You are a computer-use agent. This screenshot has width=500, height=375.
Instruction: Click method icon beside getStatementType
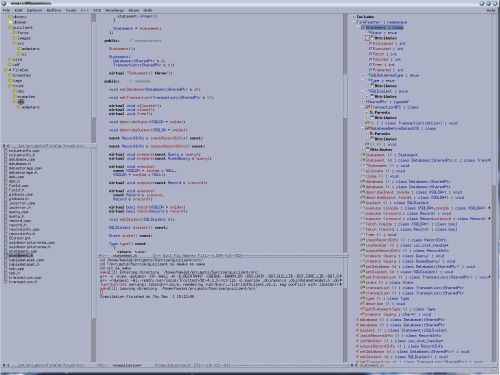pos(363,309)
